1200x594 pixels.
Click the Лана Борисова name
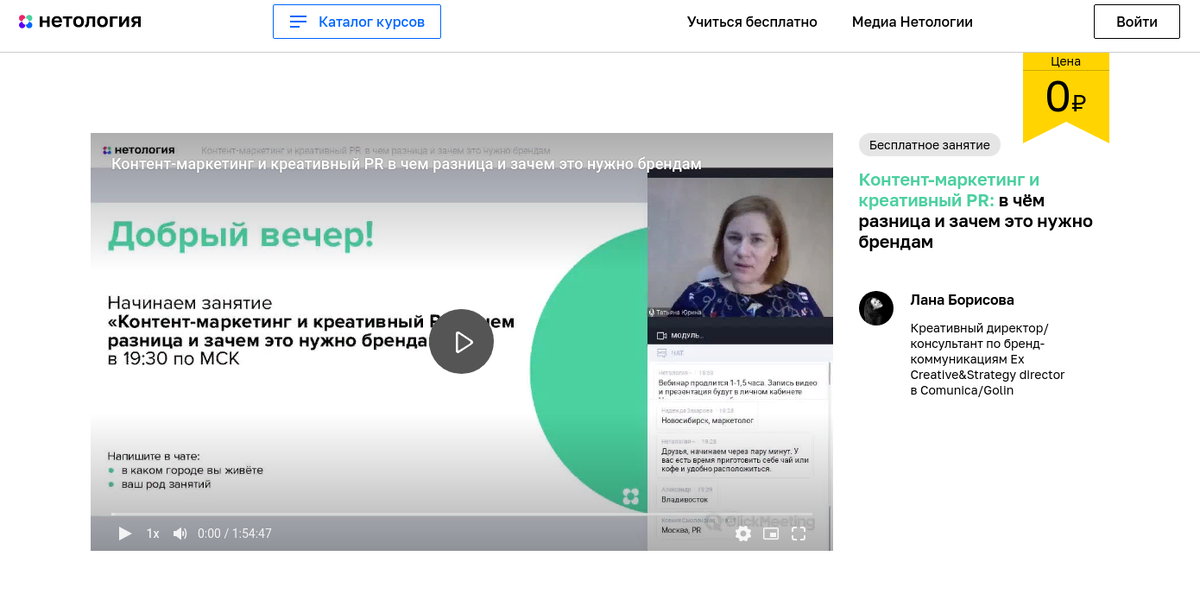point(962,300)
